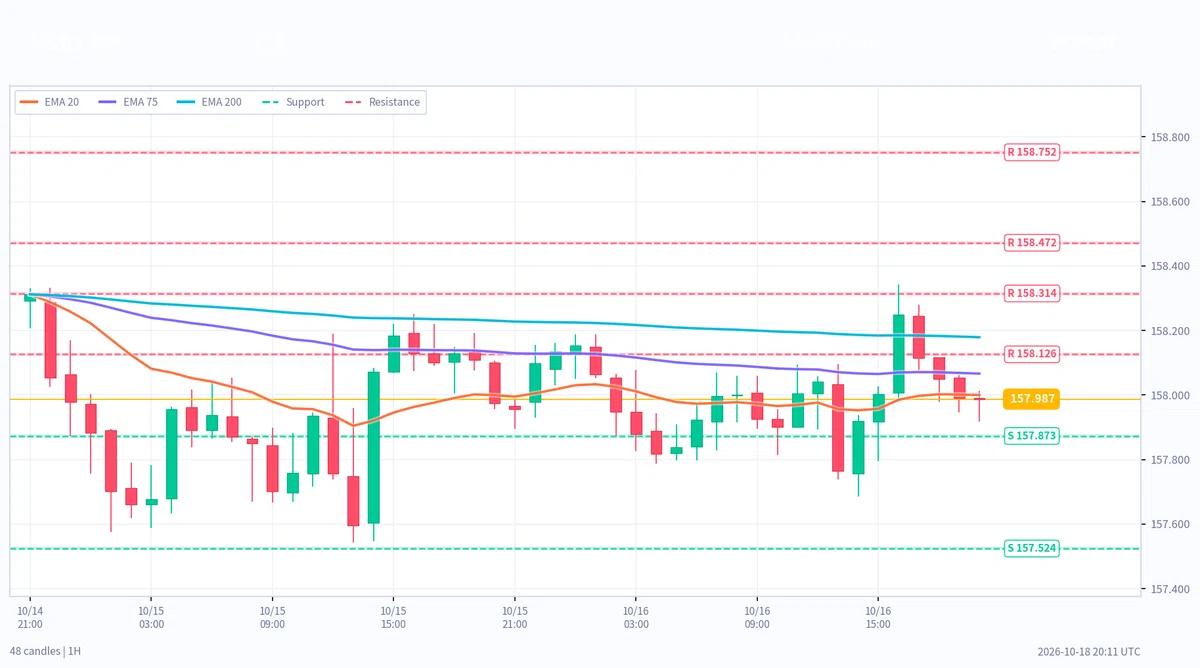Click the 158.200 price axis label
The width and height of the screenshot is (1200, 668).
(1172, 331)
